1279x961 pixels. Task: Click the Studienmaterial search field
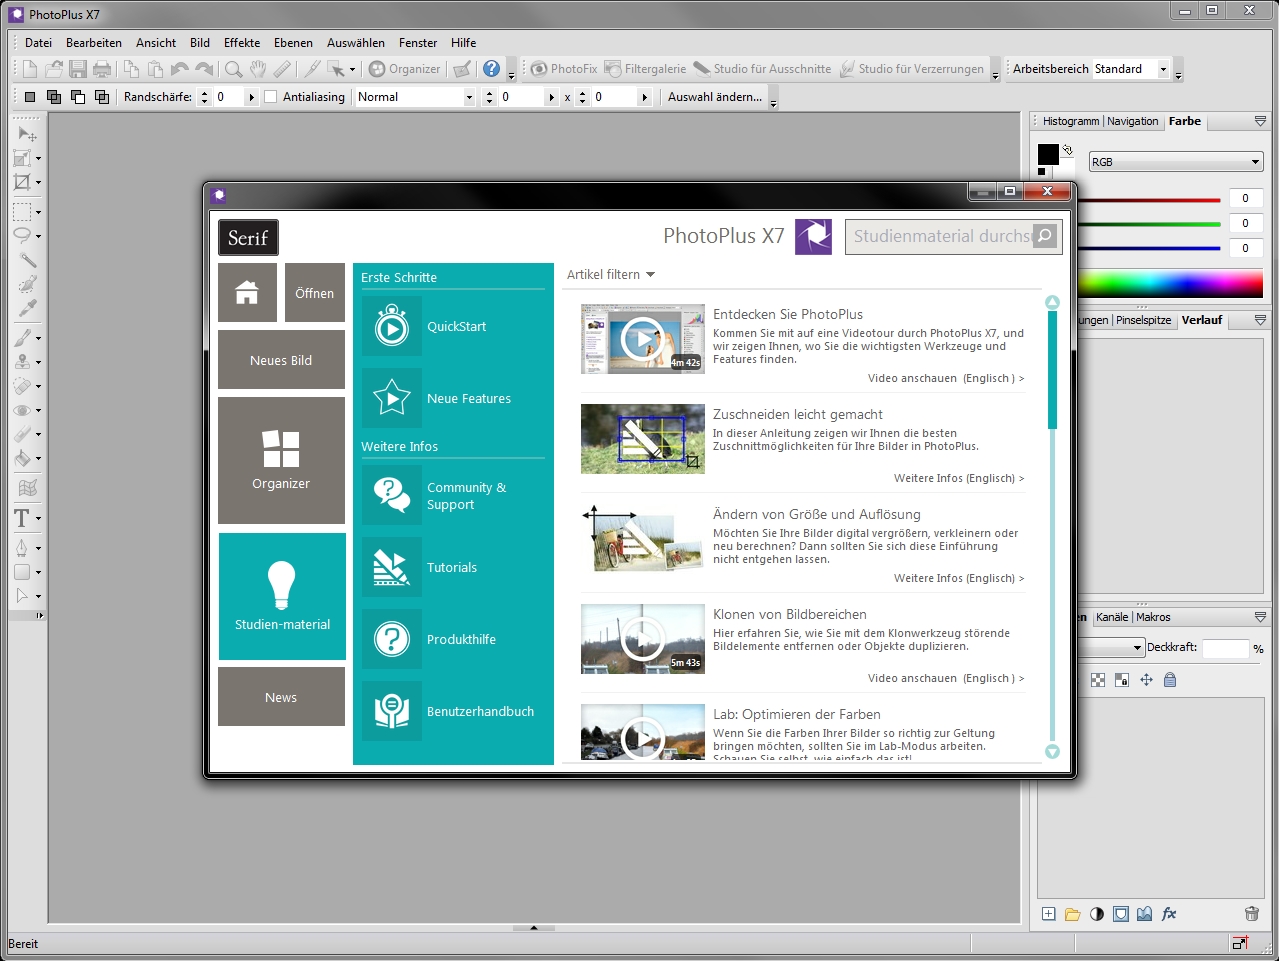(940, 237)
